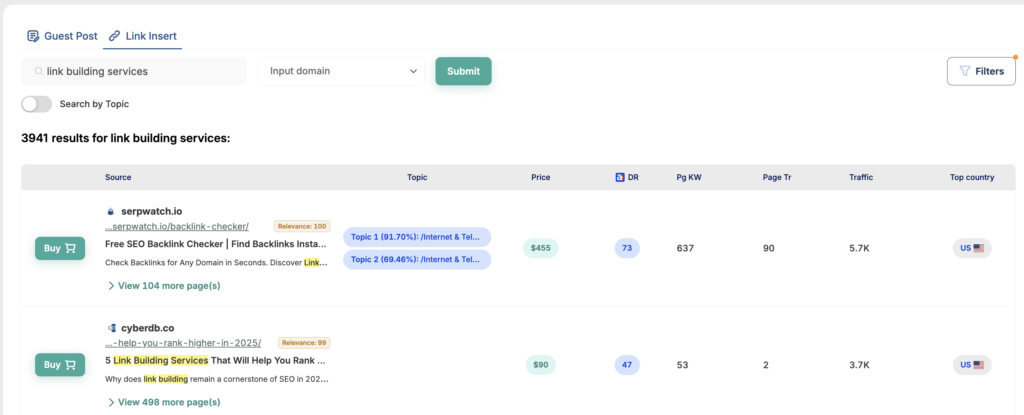Image resolution: width=1024 pixels, height=415 pixels.
Task: Click the DR 73 badge
Action: (627, 248)
